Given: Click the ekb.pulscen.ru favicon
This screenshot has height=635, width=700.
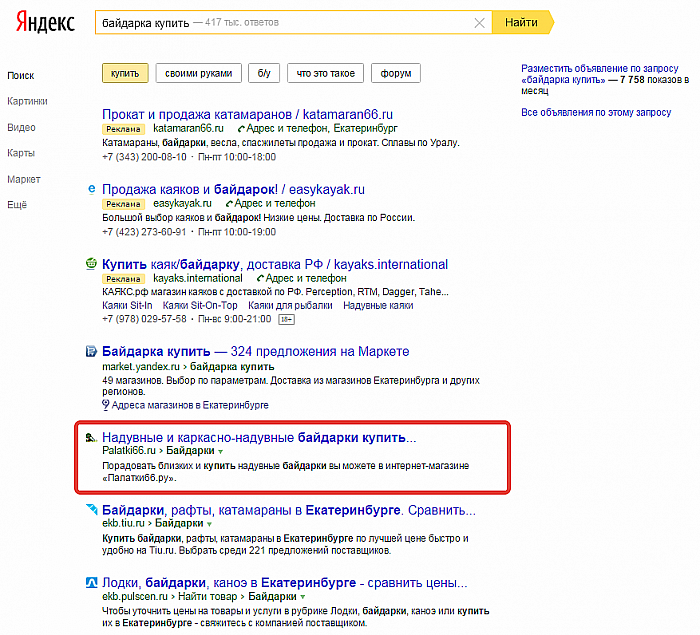Looking at the screenshot, I should [x=91, y=582].
